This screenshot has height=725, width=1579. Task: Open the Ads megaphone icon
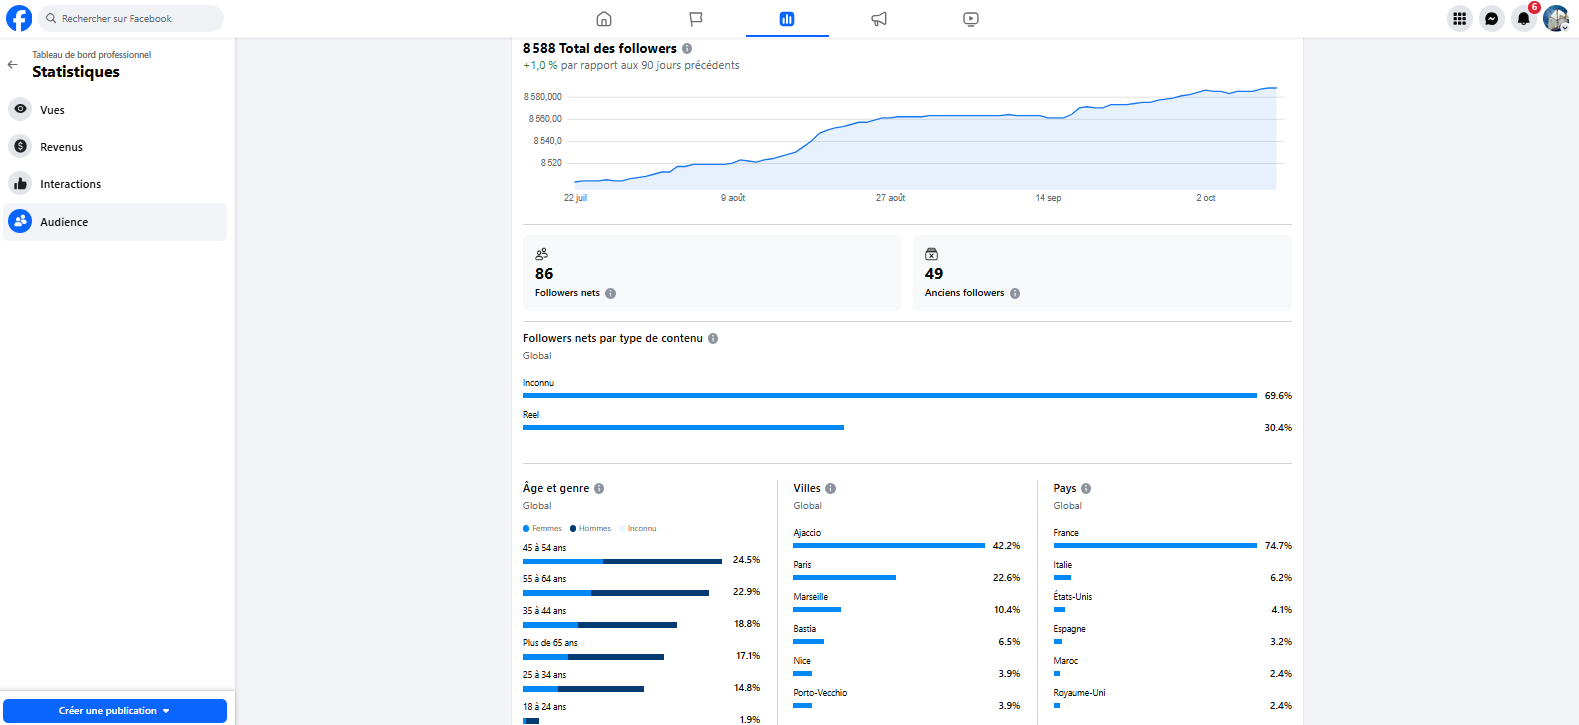tap(879, 19)
